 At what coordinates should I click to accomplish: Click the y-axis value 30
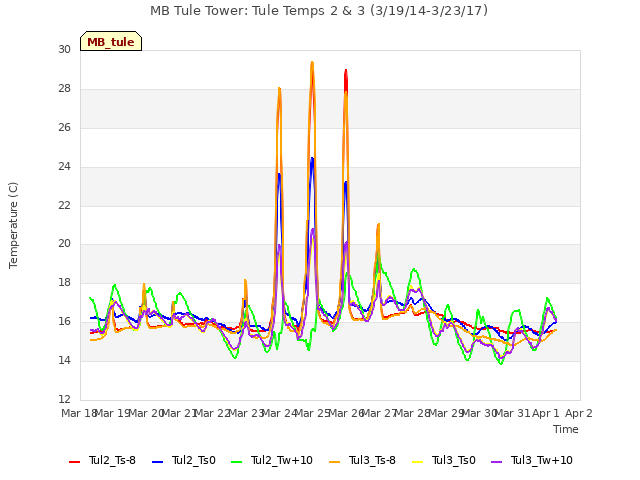coord(64,49)
